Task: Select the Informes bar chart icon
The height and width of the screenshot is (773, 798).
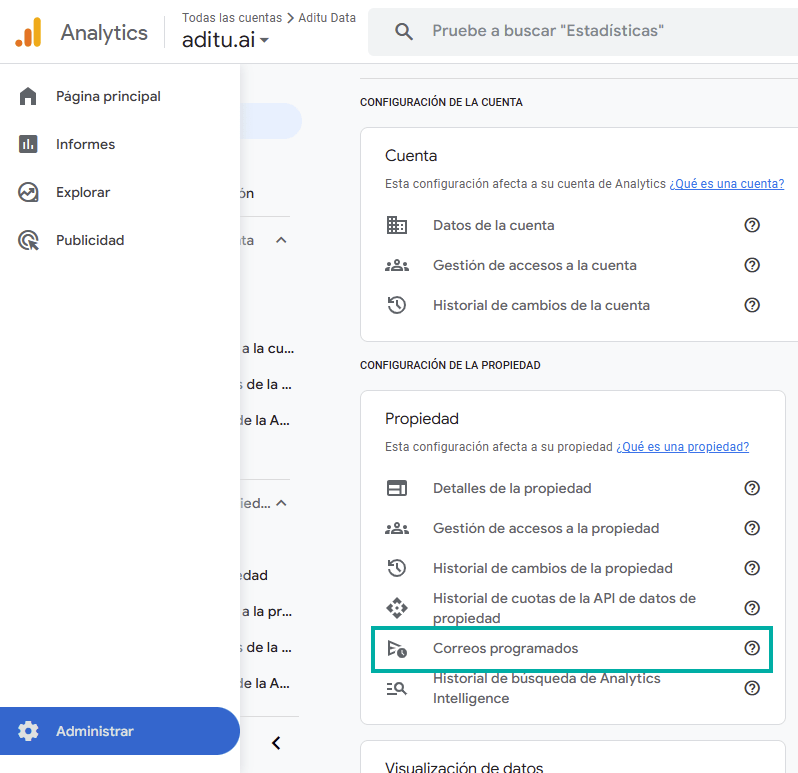Action: click(x=28, y=144)
